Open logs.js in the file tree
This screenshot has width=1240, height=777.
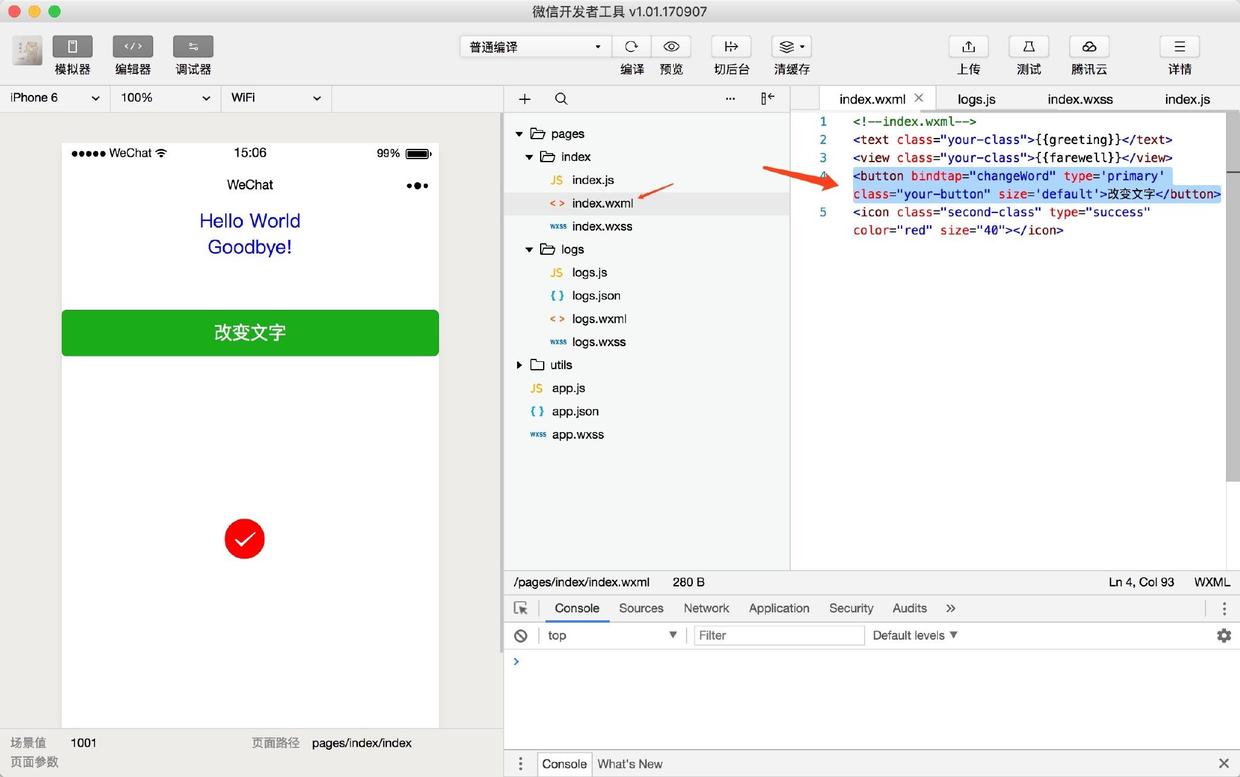click(x=589, y=272)
